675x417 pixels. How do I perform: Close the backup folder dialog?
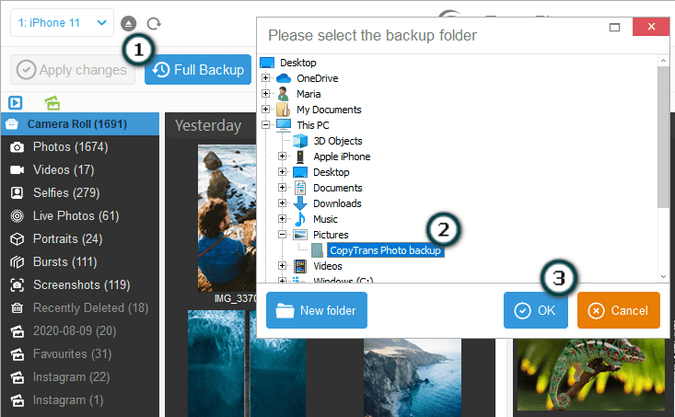coord(651,27)
